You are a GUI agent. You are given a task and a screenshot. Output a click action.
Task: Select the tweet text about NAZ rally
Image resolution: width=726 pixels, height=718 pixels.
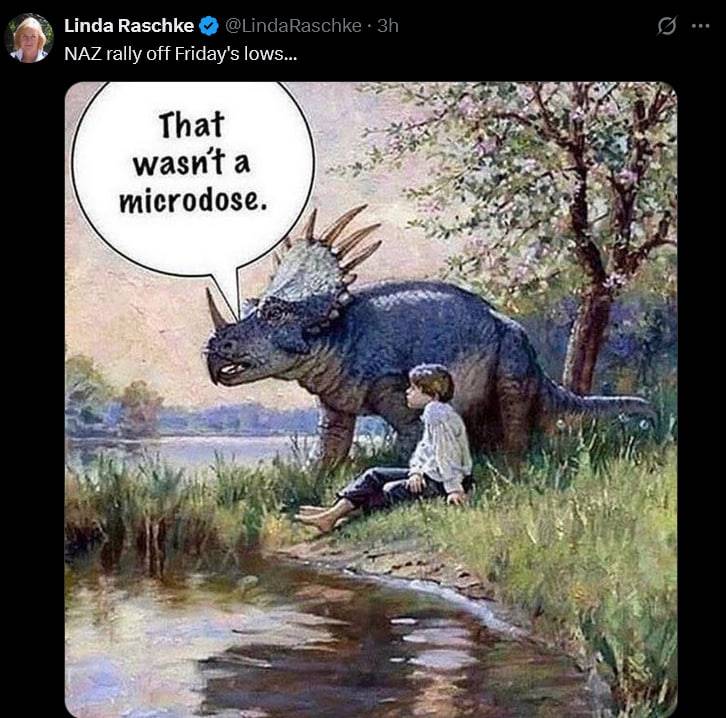click(181, 54)
